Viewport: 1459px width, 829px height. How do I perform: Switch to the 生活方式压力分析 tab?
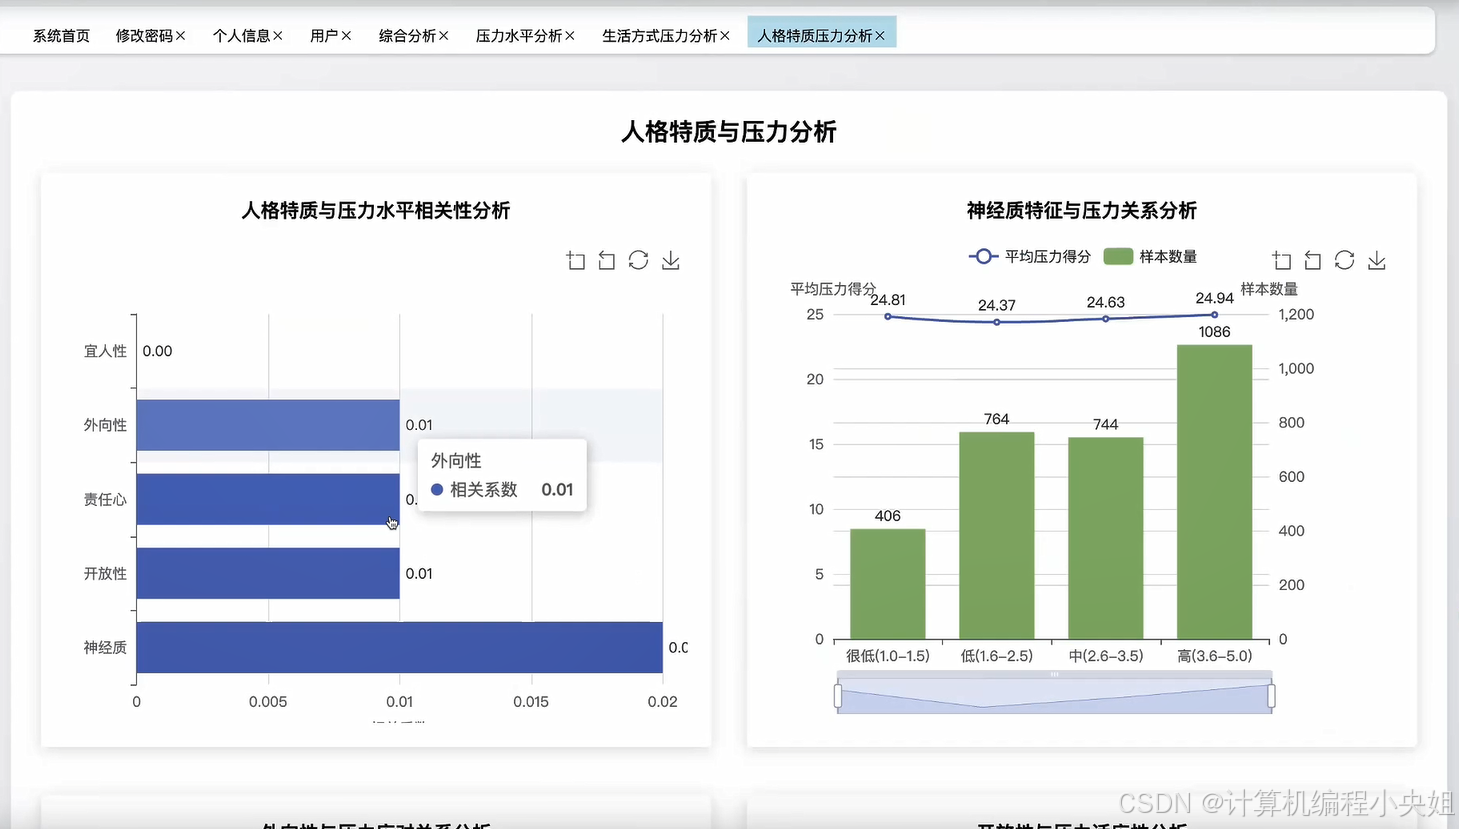click(x=660, y=36)
